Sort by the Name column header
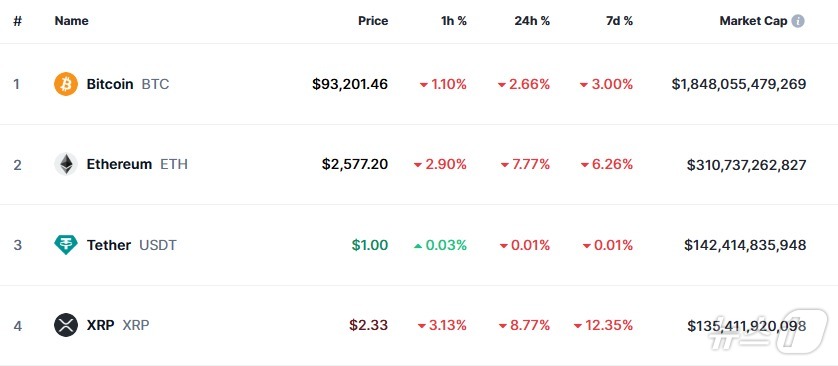This screenshot has height=366, width=838. tap(72, 21)
